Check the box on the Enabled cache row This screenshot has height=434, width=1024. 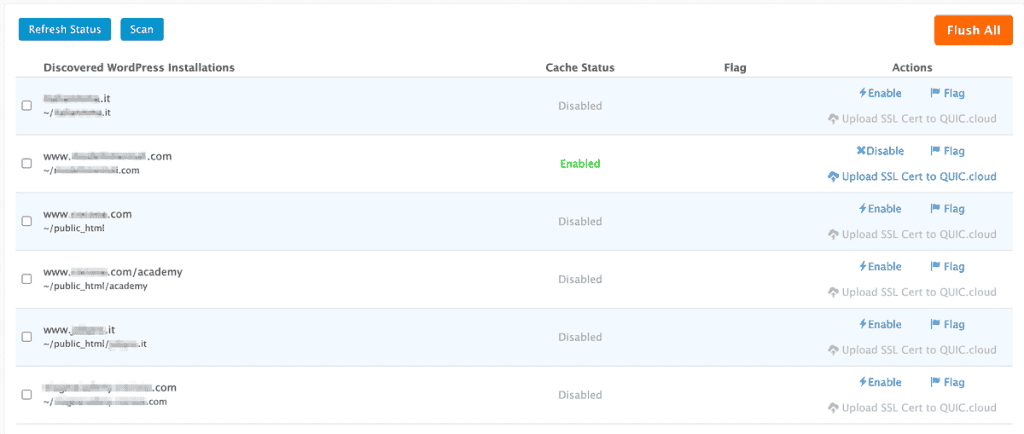click(x=27, y=163)
